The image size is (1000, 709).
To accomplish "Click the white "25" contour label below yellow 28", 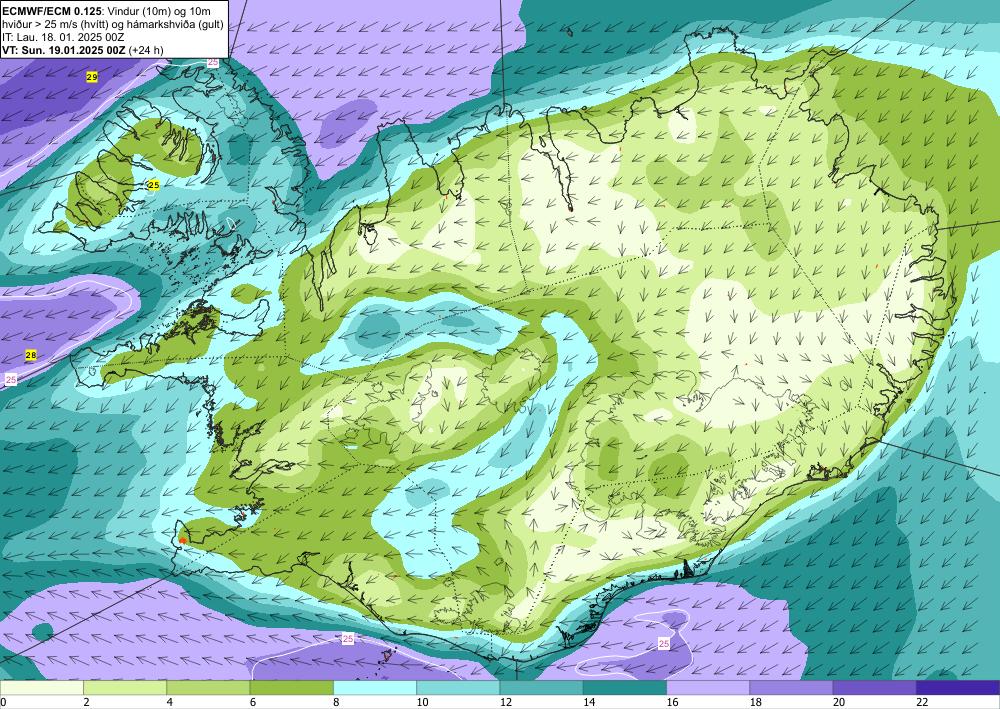I will coord(11,380).
